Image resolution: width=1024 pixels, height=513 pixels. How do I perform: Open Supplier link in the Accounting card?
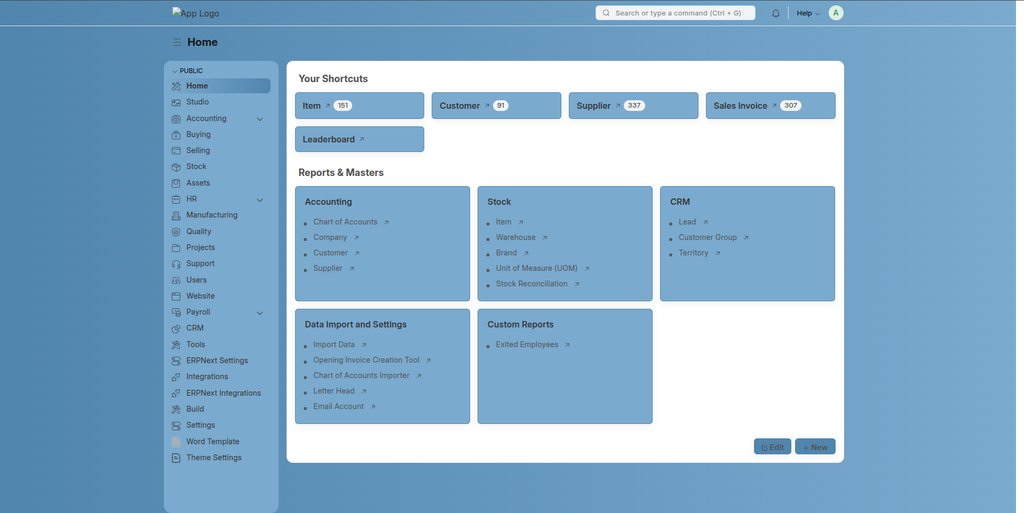coord(328,268)
